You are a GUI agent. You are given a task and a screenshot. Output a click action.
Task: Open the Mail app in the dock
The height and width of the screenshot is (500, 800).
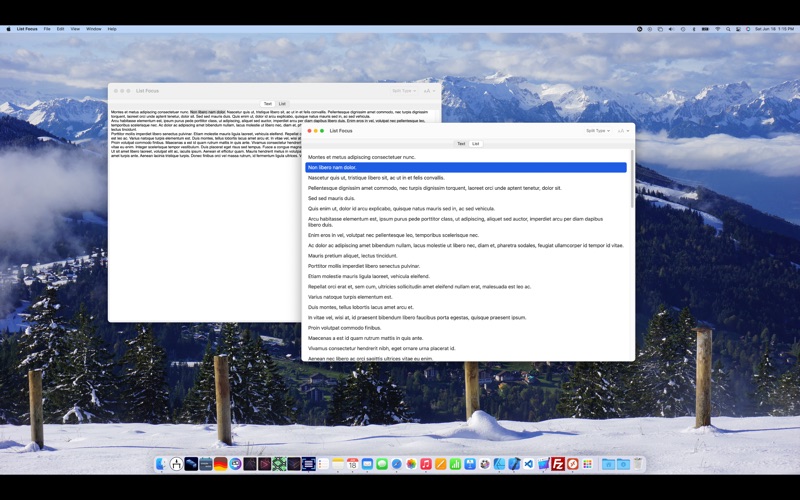[x=367, y=464]
